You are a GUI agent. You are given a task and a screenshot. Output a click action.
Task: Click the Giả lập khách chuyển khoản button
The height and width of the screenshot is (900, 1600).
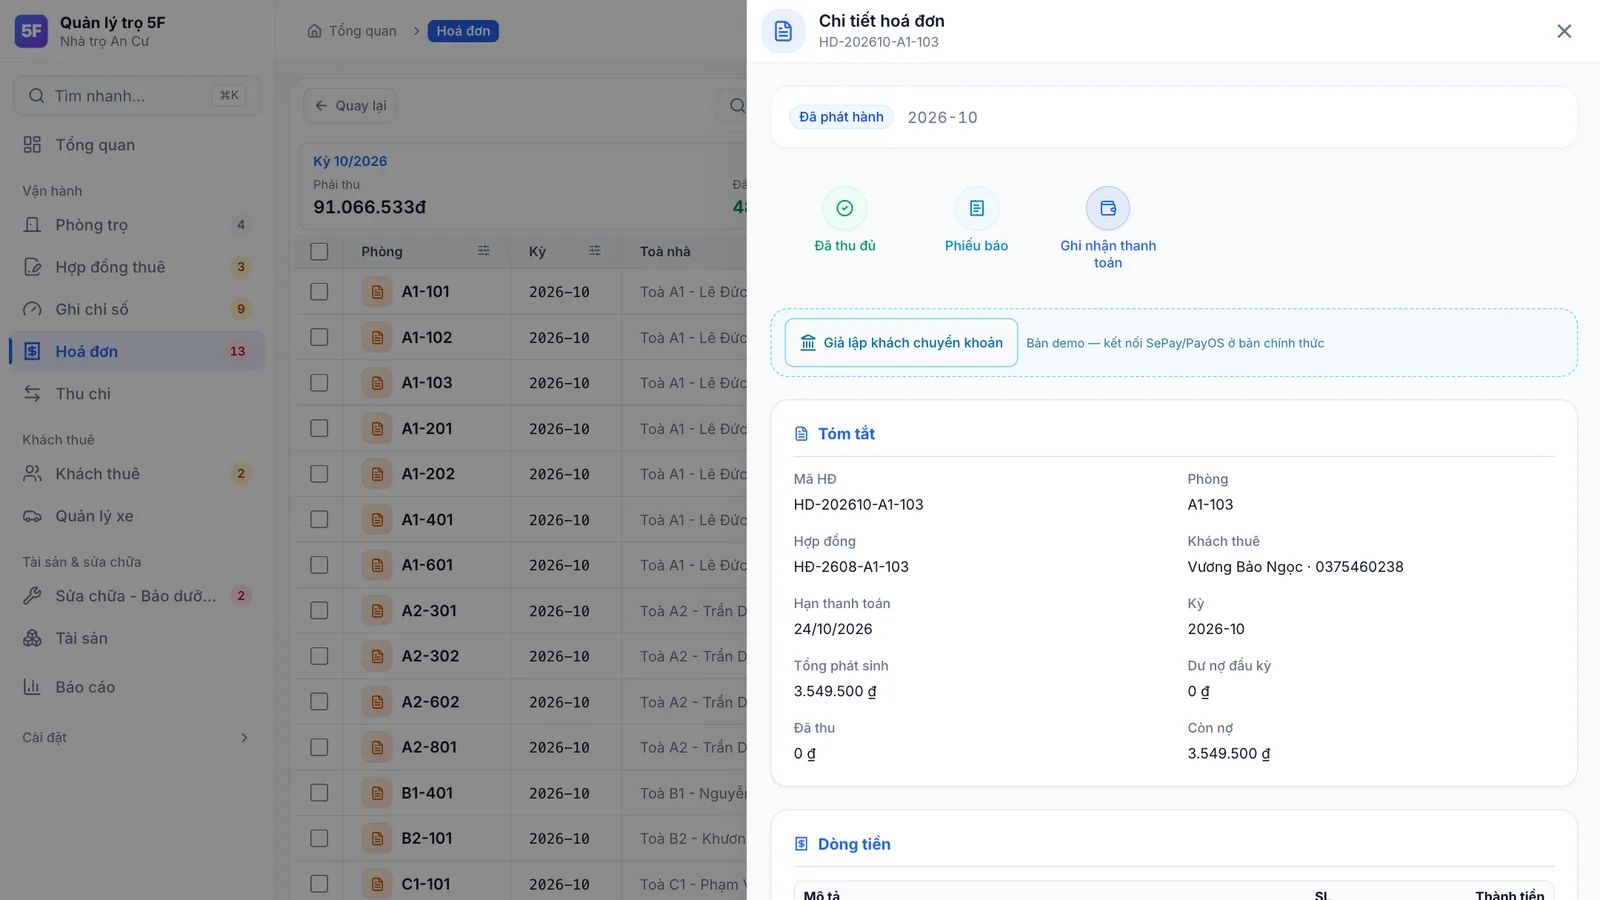tap(901, 343)
